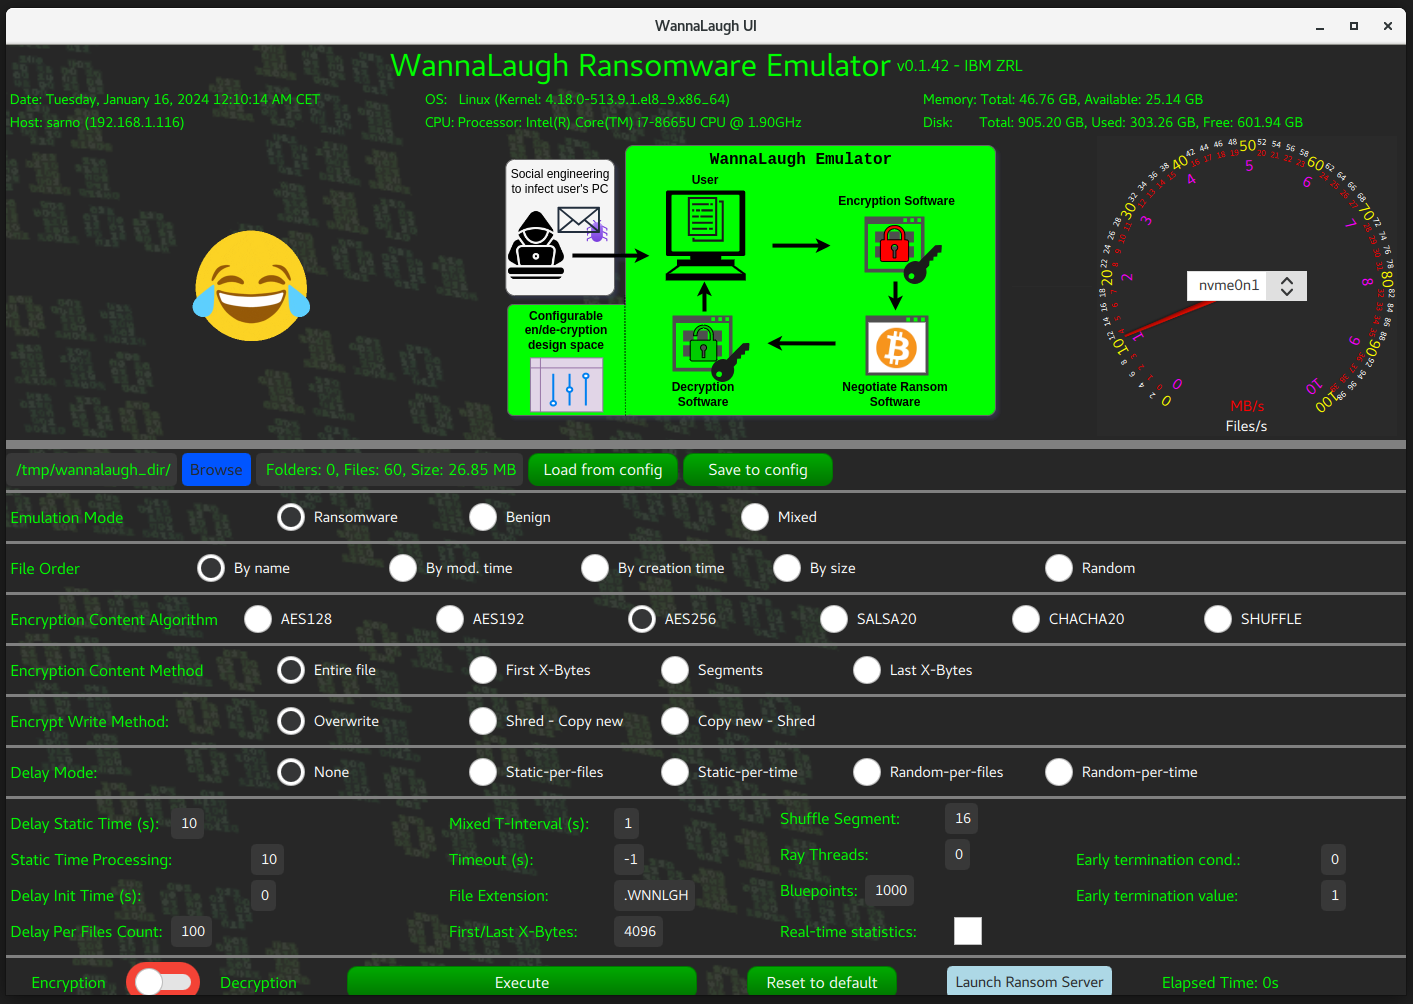
Task: Select Benign emulation mode
Action: click(483, 517)
